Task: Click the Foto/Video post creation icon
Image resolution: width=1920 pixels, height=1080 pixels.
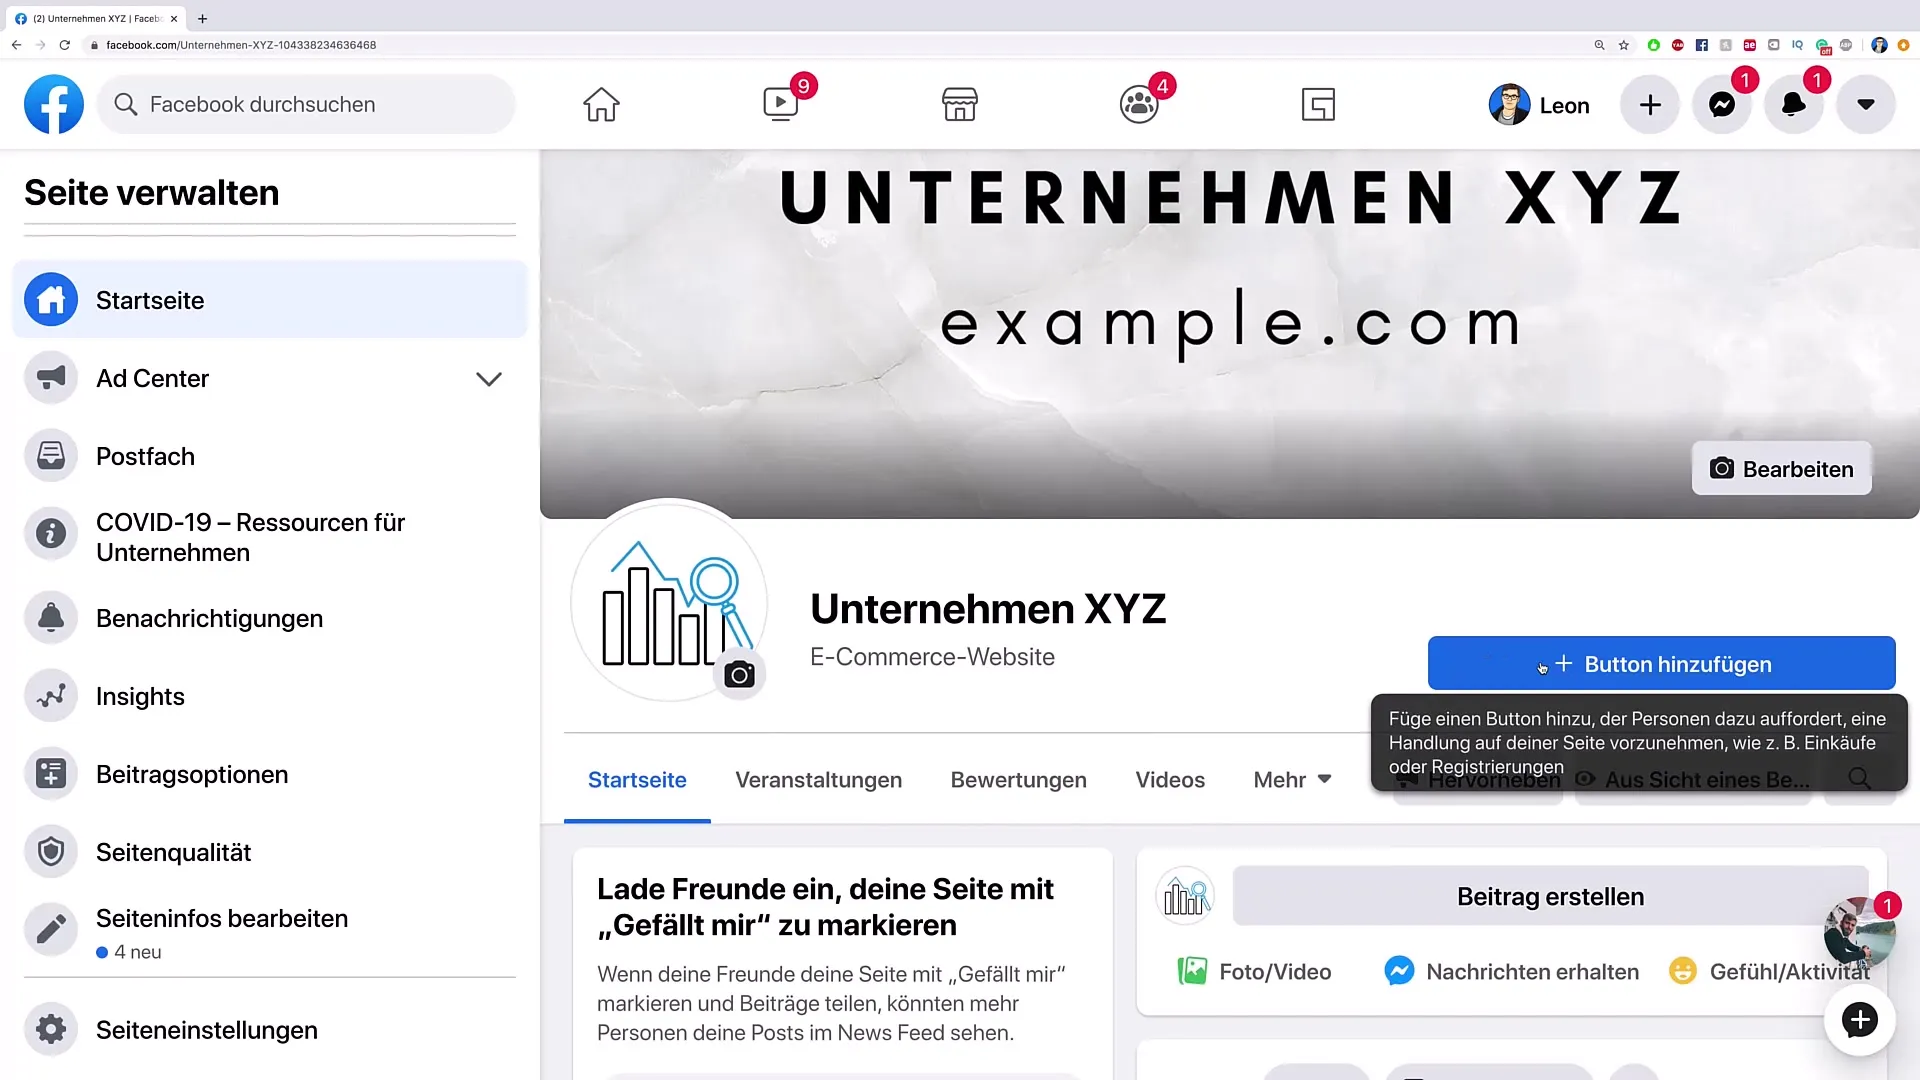Action: coord(1191,971)
